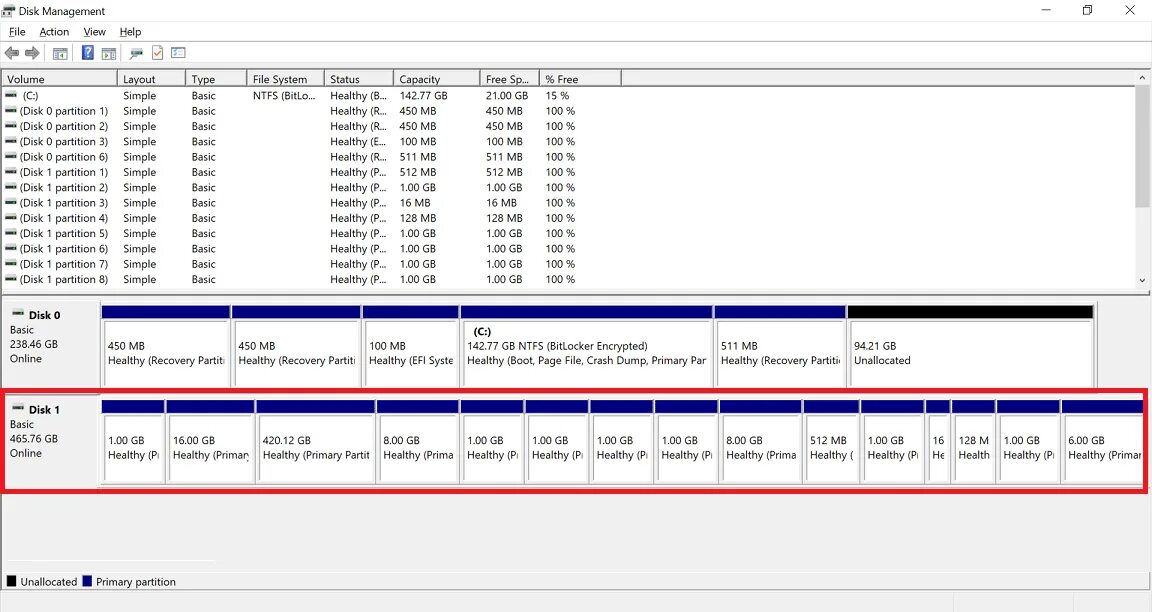The image size is (1152, 612).
Task: Click the Disk 1 drive icon in graphical view
Action: pos(18,409)
